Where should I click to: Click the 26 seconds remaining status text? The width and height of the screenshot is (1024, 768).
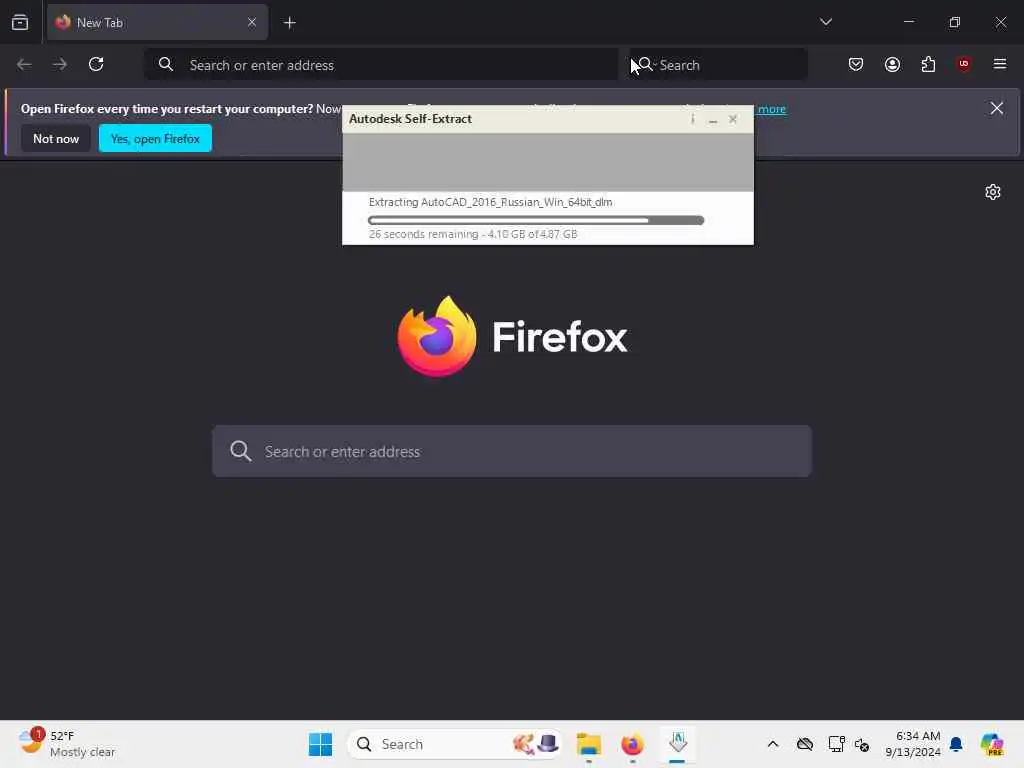tap(473, 234)
